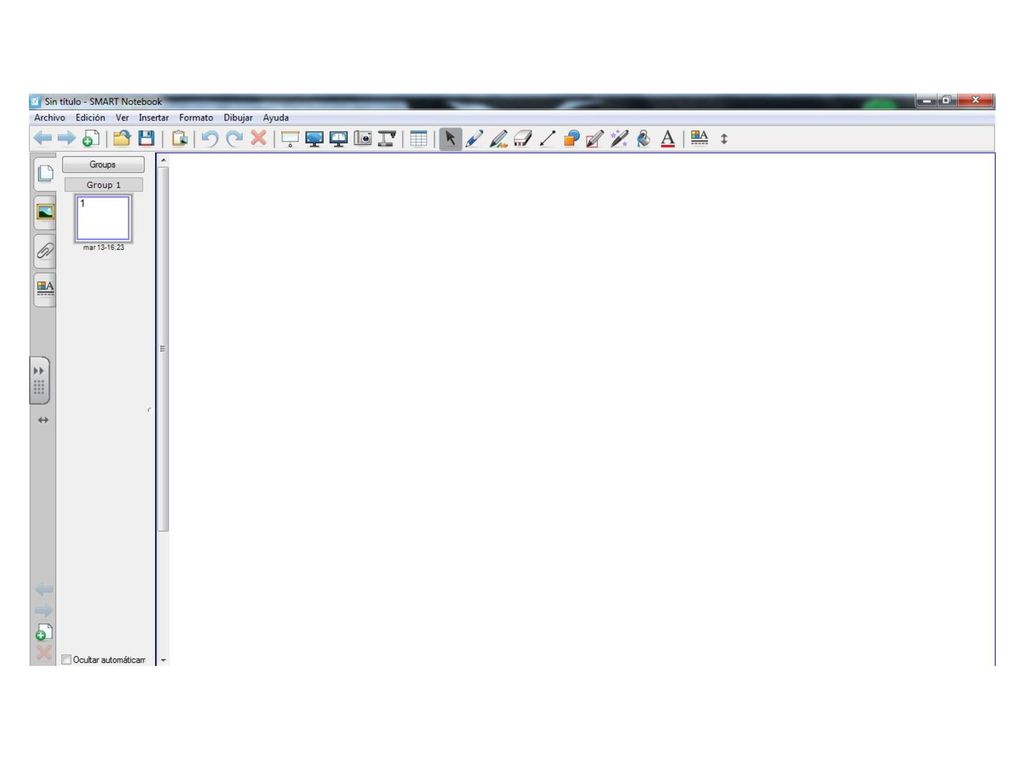Open the Attachments paperclip side tab
This screenshot has width=1024, height=768.
click(44, 251)
